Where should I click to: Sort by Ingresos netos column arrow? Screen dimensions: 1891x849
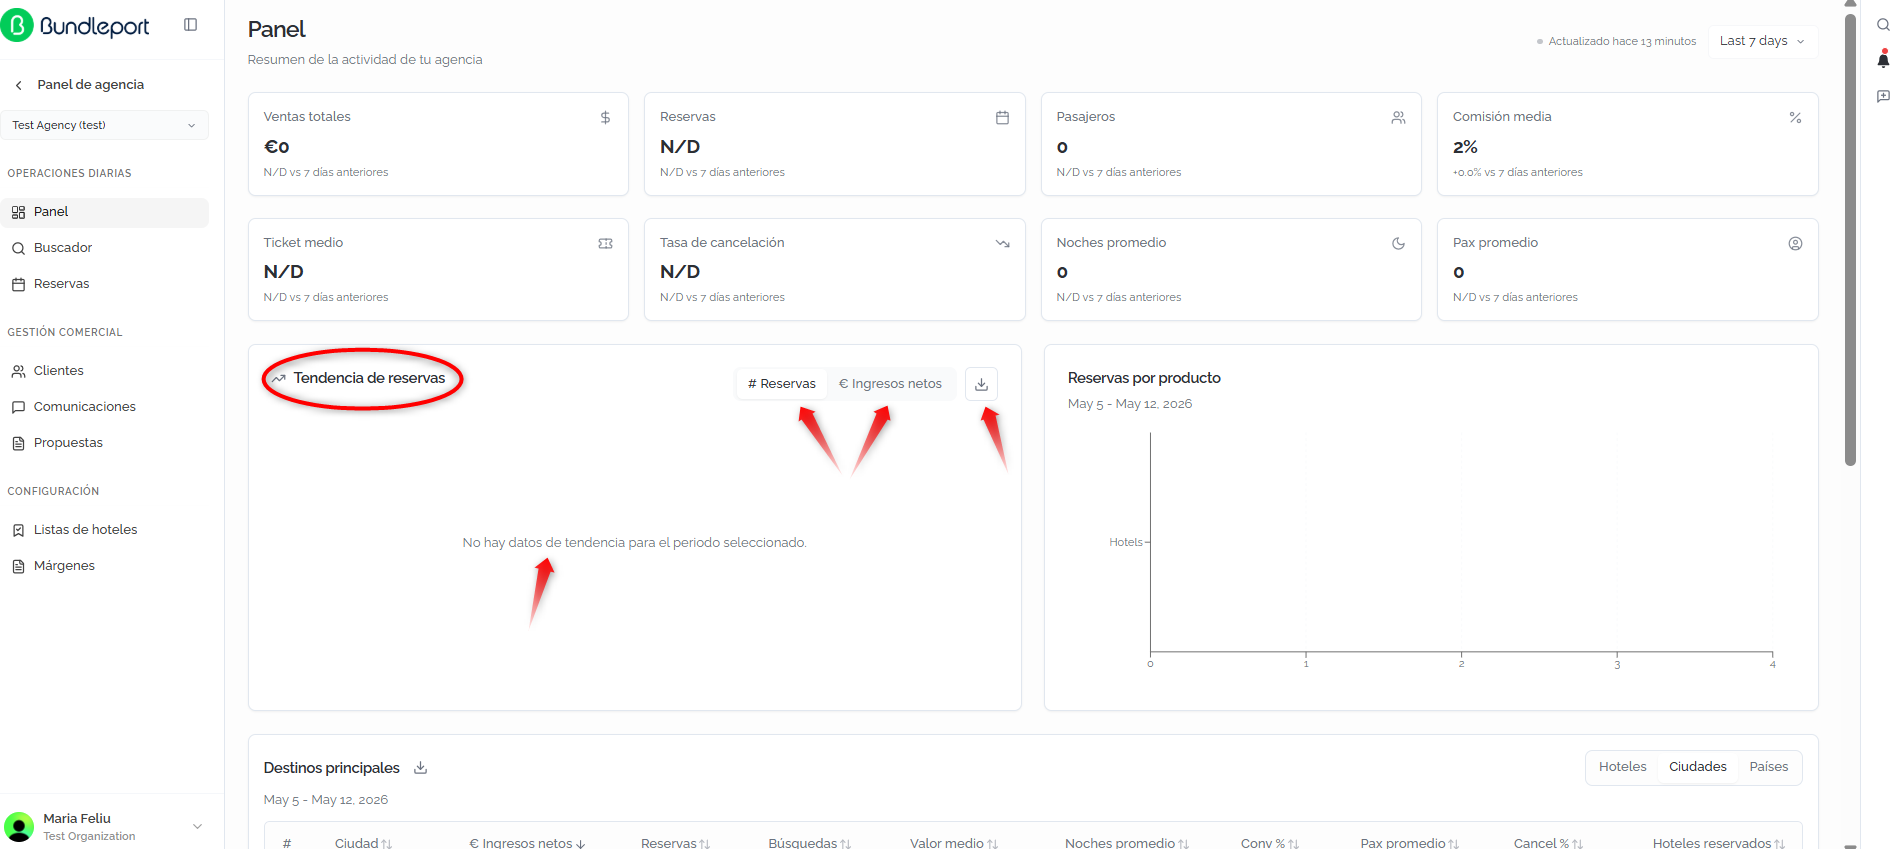(581, 844)
